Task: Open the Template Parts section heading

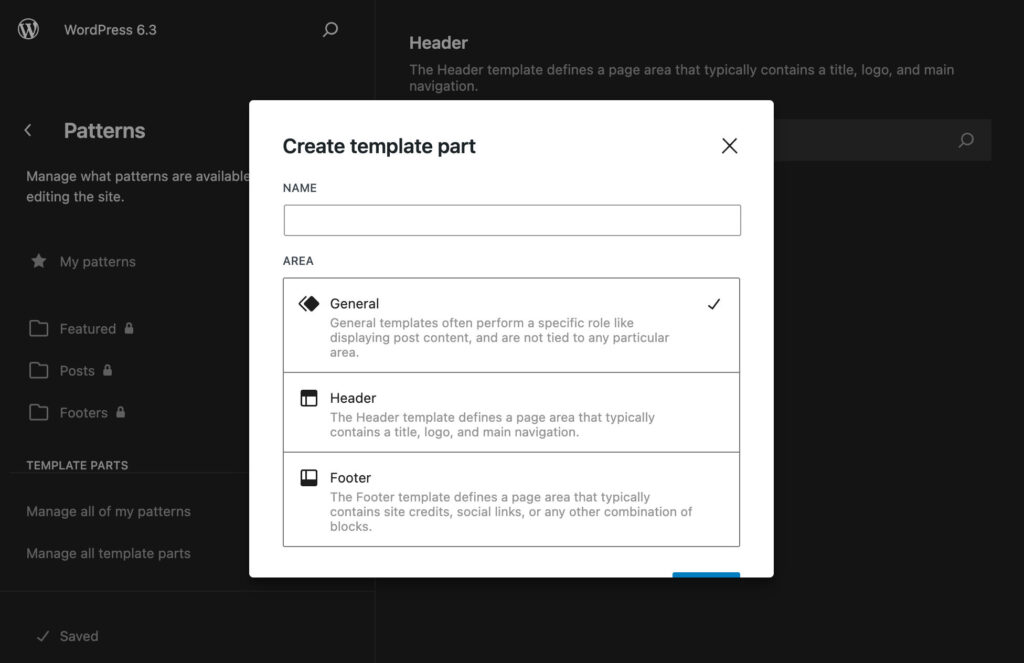Action: (76, 465)
